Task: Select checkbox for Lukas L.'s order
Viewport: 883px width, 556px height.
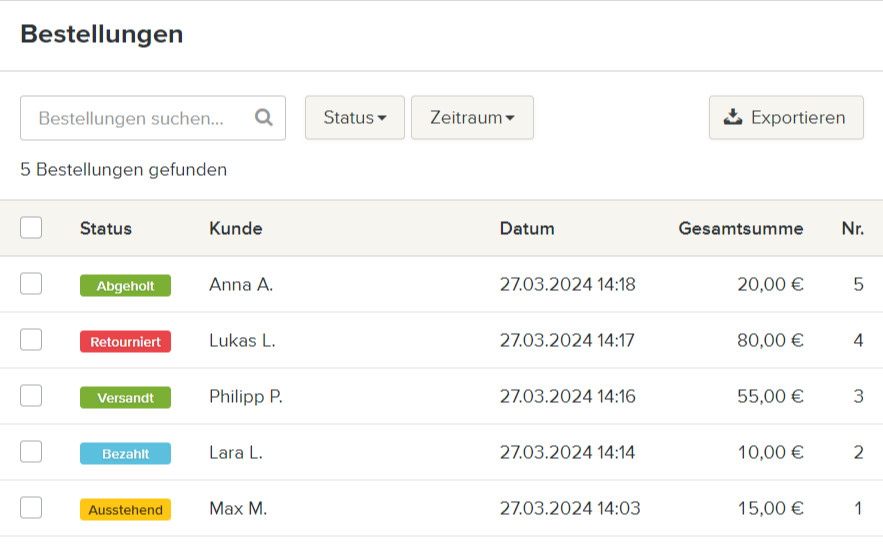Action: (x=31, y=340)
